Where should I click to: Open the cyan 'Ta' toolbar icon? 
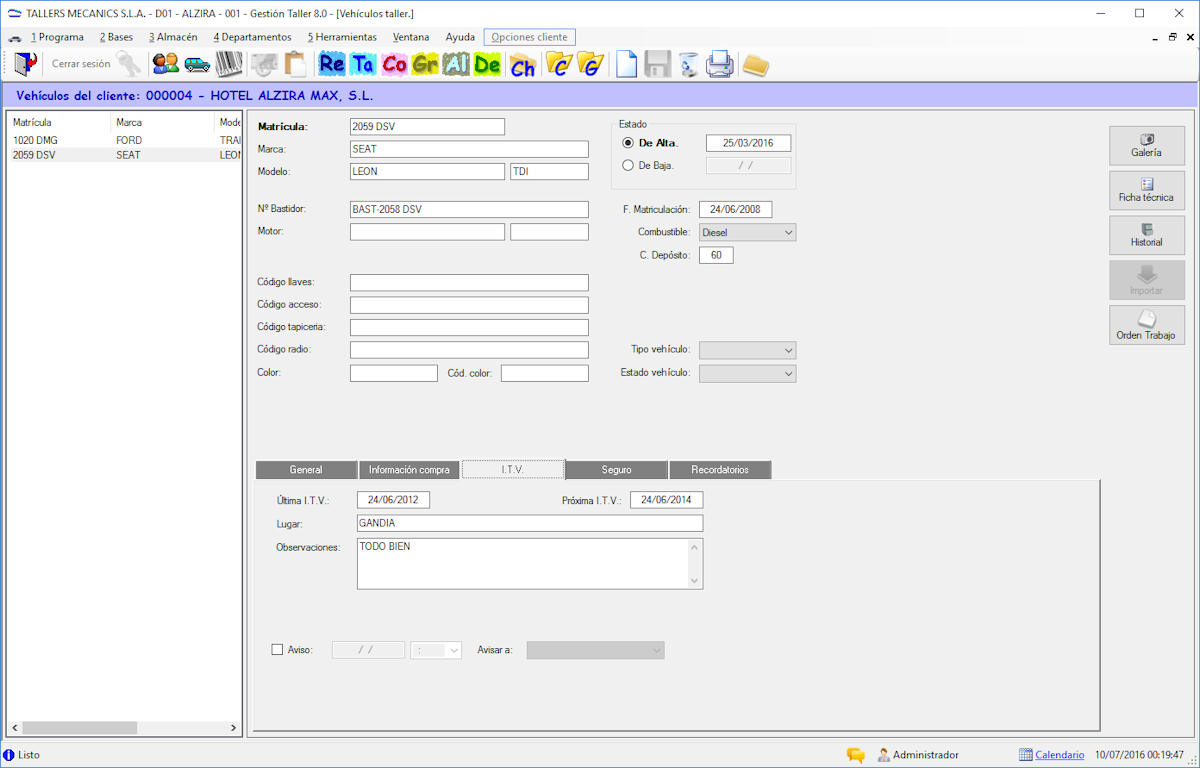(363, 64)
